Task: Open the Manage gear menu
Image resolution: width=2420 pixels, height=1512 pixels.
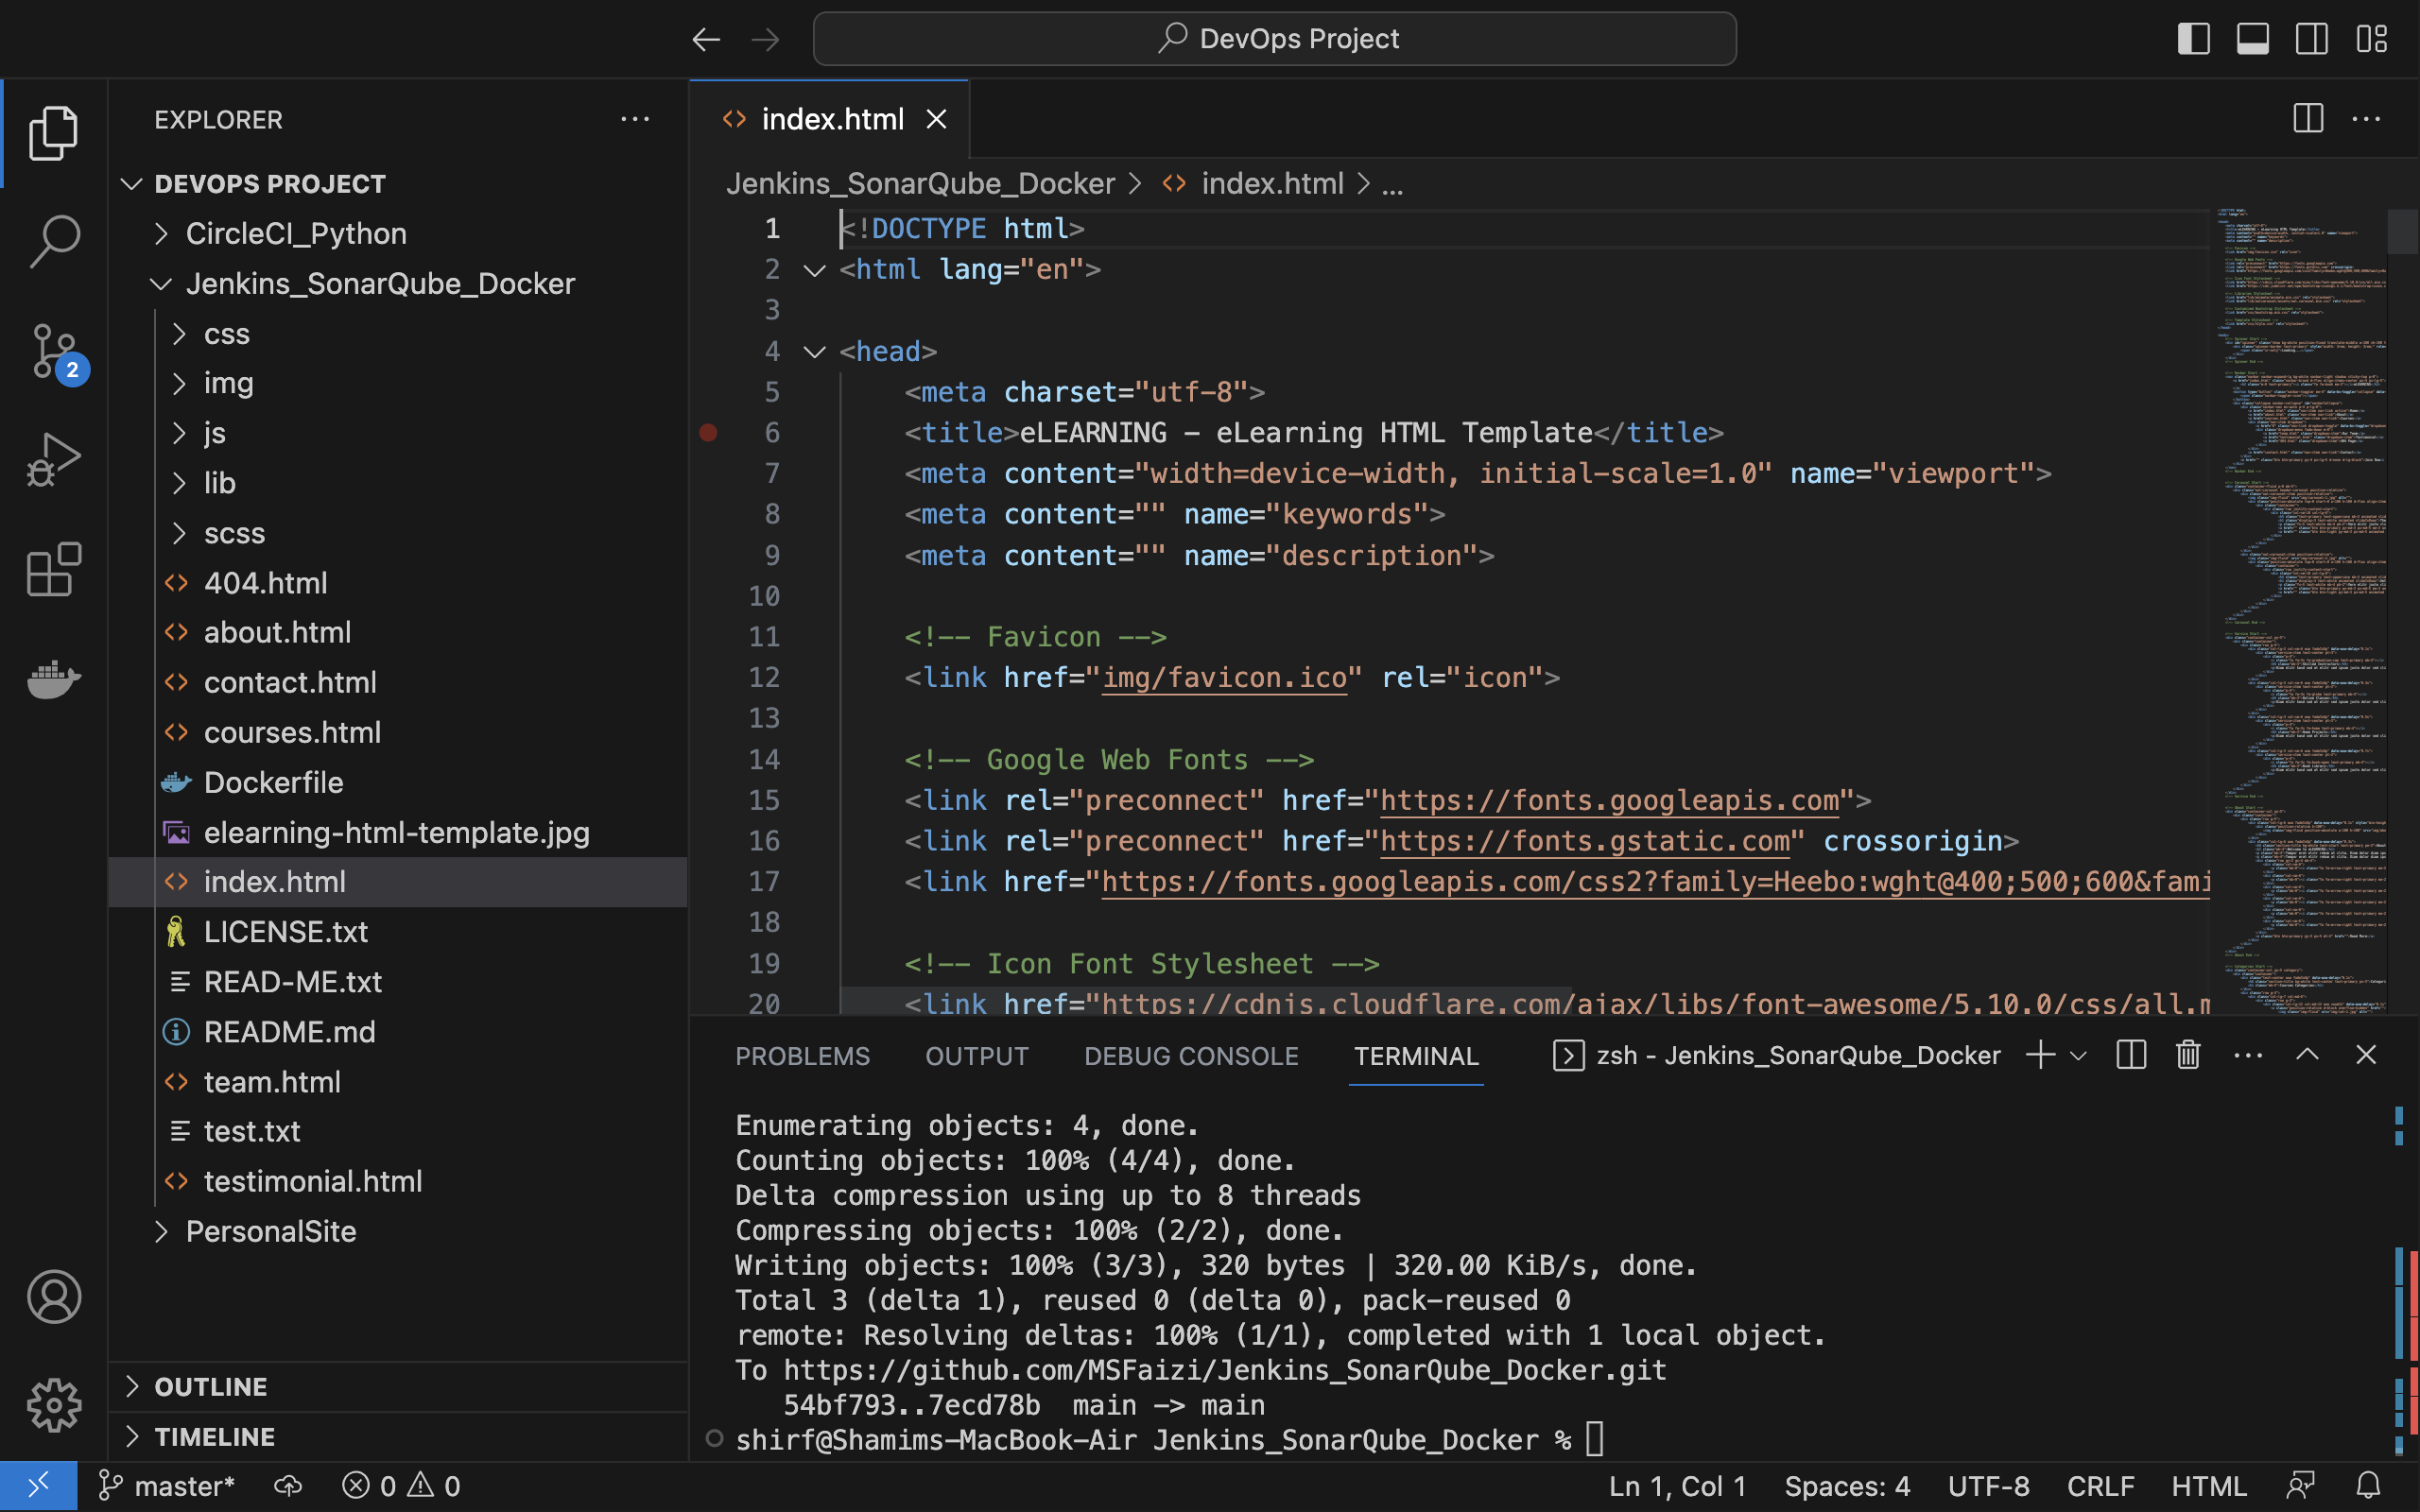Action: [54, 1404]
